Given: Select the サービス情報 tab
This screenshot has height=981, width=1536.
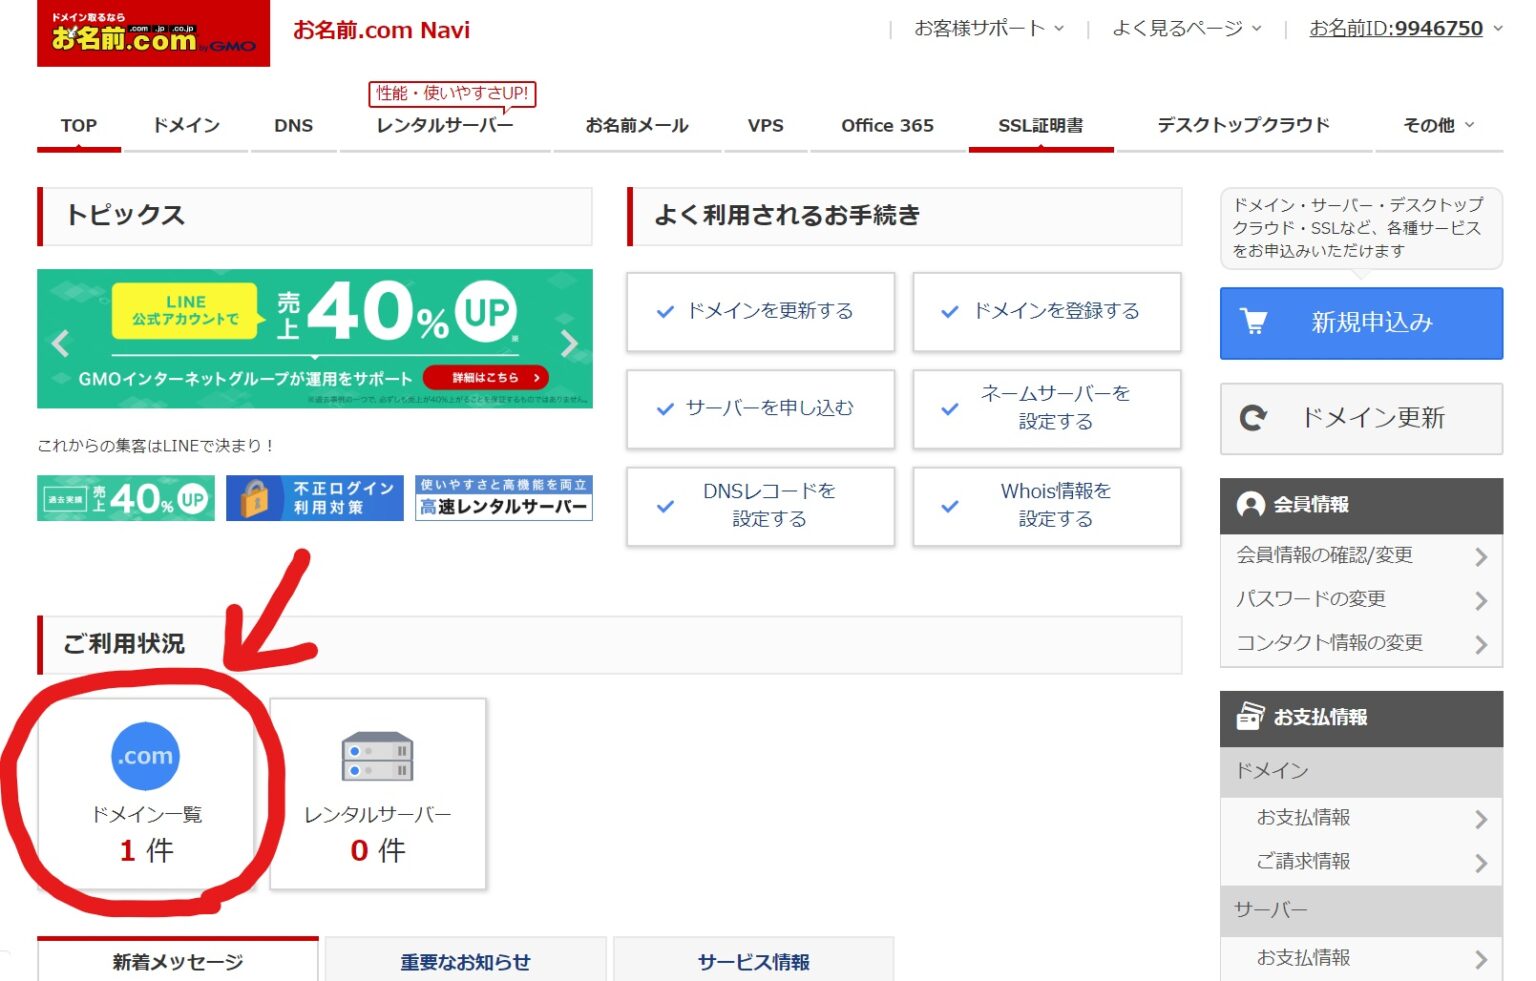Looking at the screenshot, I should coord(753,961).
